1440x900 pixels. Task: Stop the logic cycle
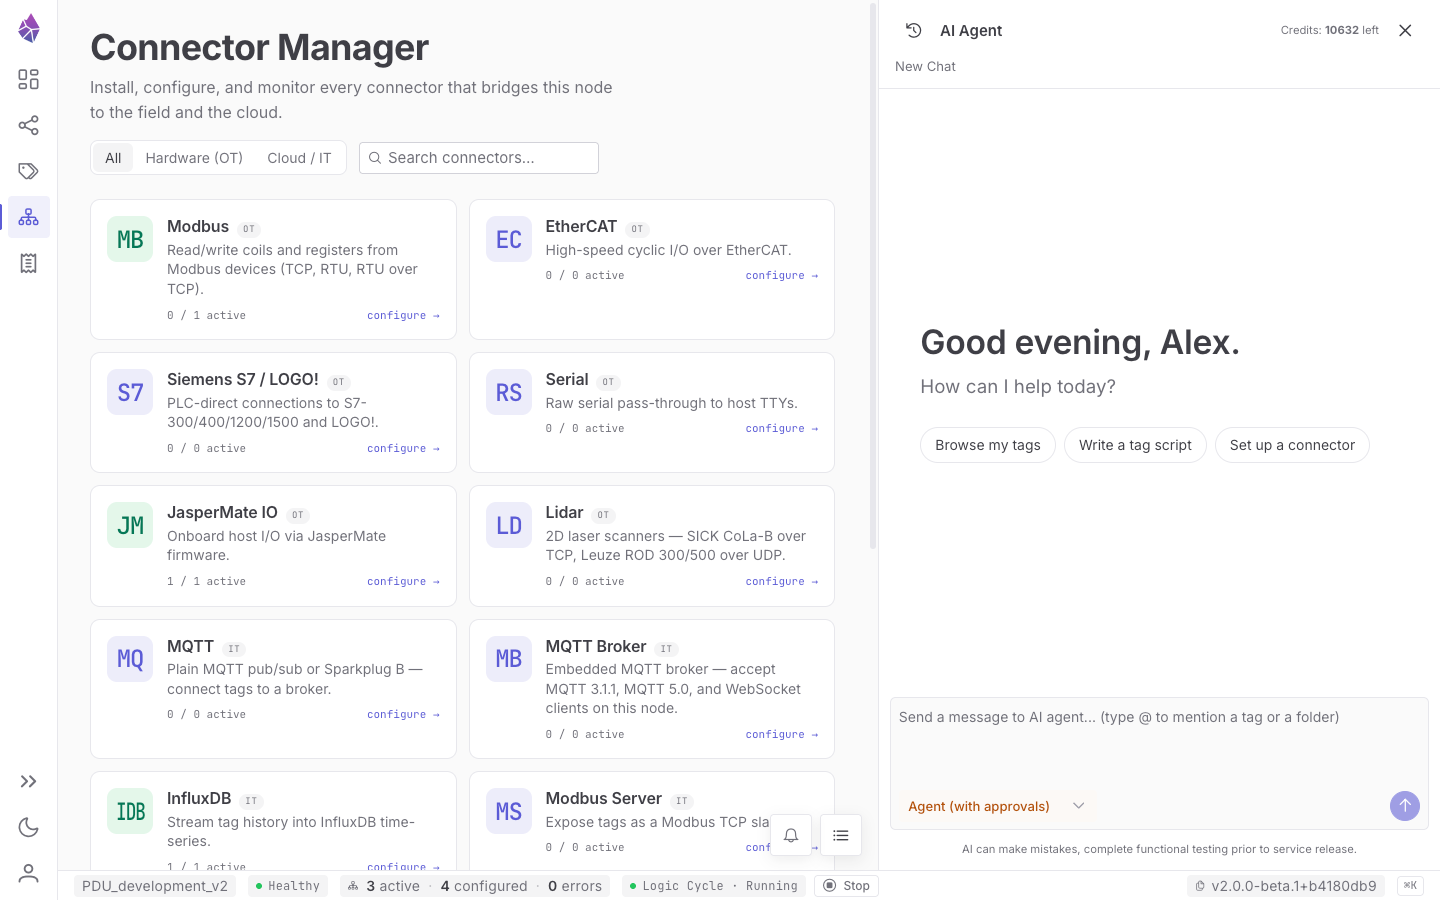846,886
